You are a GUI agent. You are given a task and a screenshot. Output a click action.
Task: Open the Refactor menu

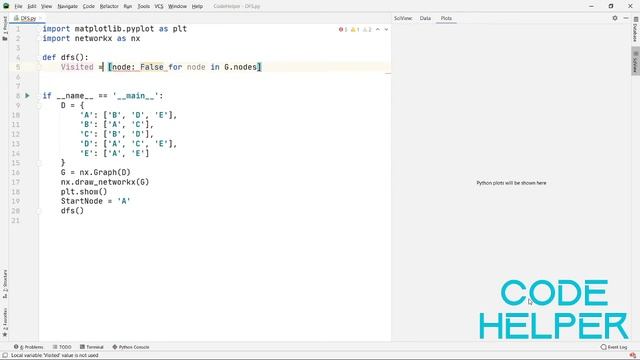(109, 7)
